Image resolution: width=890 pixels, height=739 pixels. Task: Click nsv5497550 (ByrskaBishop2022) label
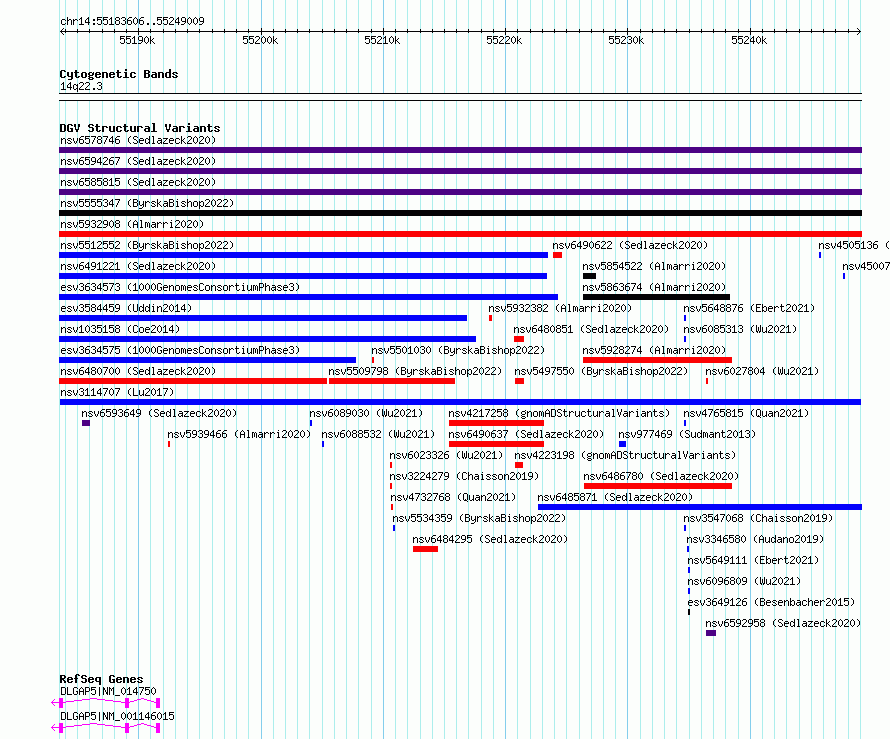pos(601,371)
